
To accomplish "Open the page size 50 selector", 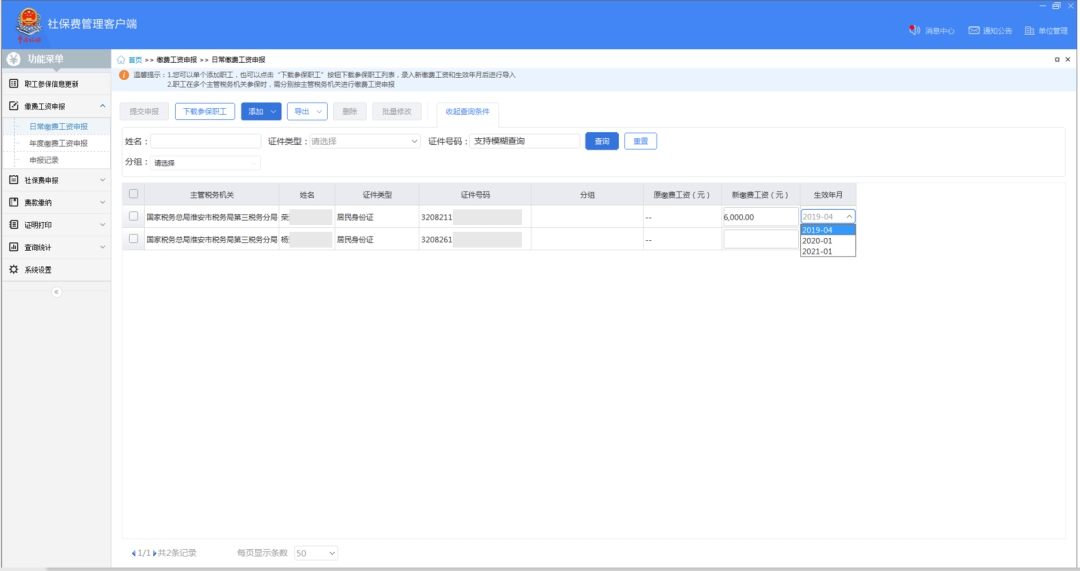I will point(316,553).
